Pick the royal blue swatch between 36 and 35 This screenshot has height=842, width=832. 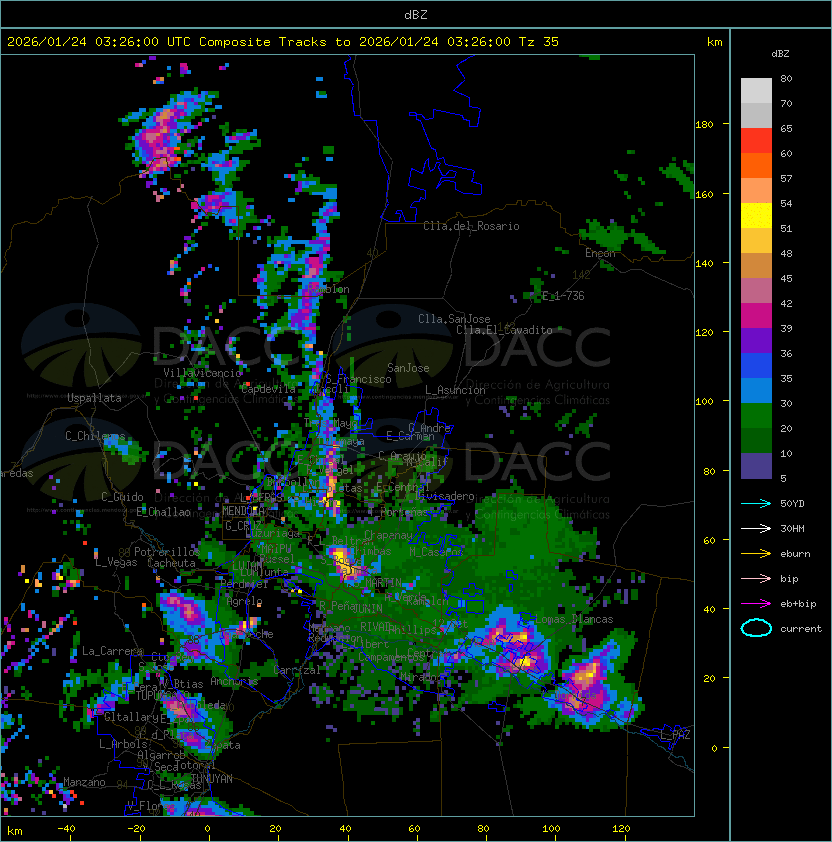coord(756,366)
